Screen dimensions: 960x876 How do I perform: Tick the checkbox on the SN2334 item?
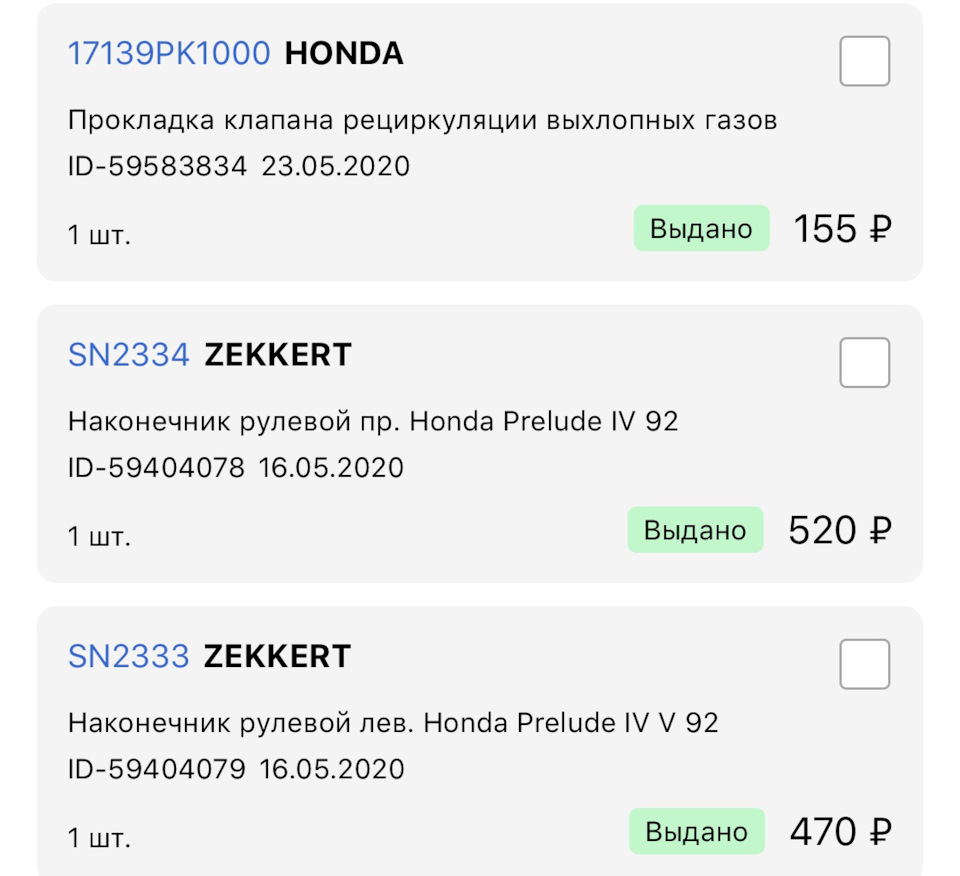(864, 362)
